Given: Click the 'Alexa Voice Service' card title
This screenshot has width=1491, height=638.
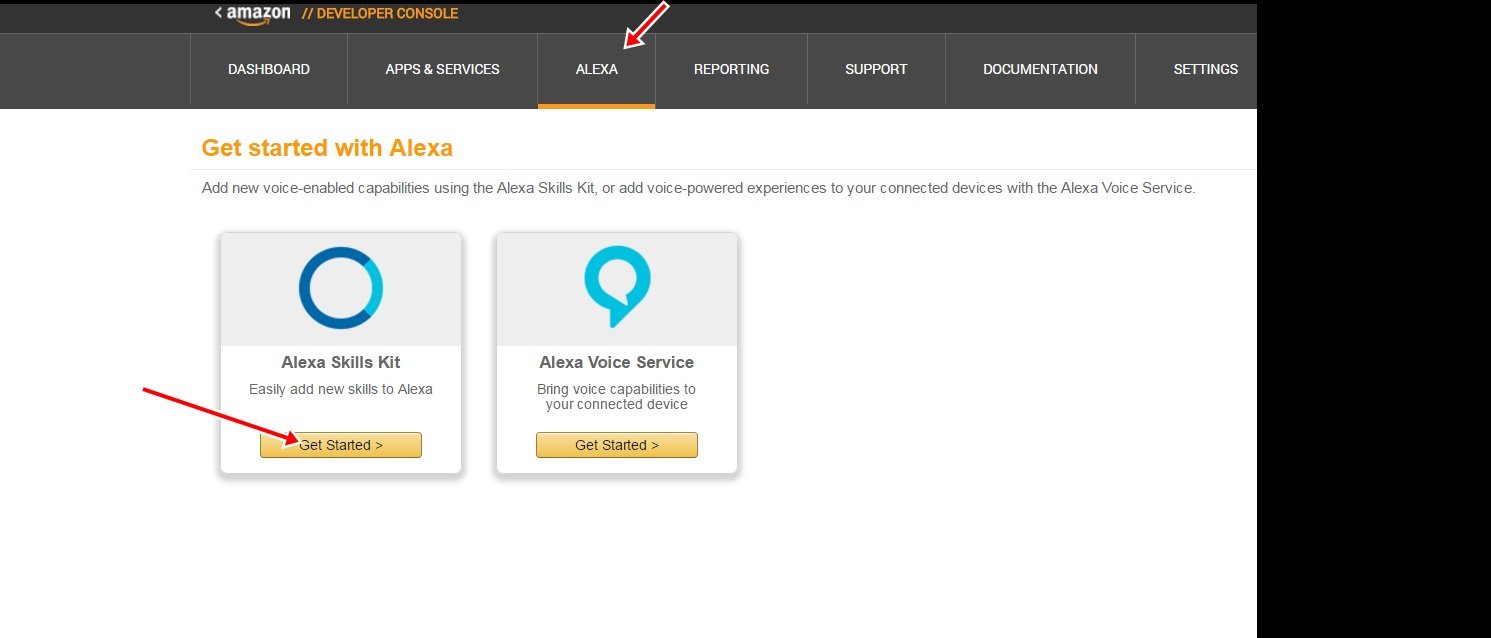Looking at the screenshot, I should pos(617,362).
